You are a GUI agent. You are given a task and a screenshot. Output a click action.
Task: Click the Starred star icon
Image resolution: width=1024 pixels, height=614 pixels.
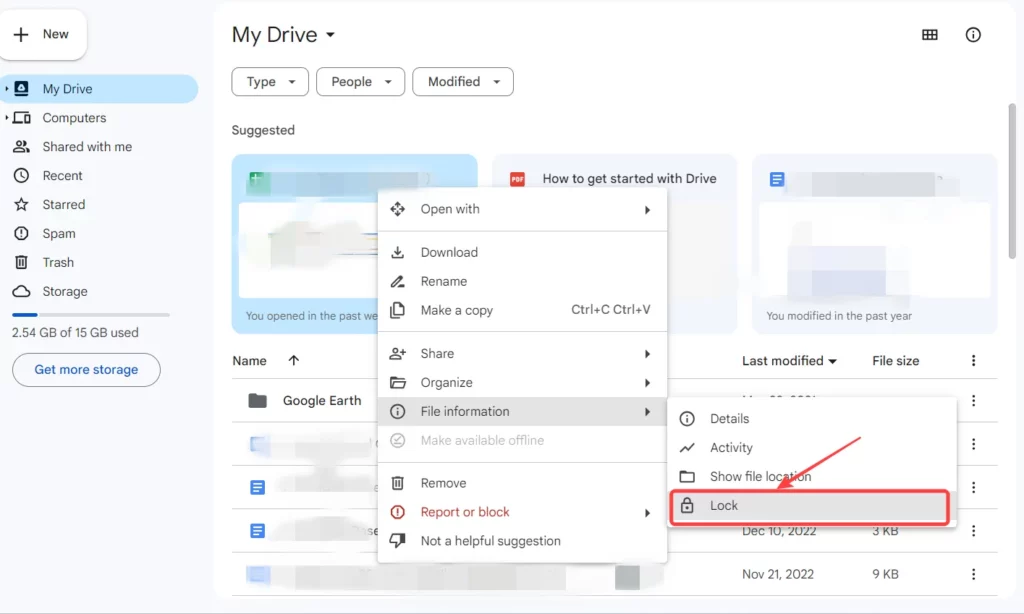coord(22,204)
